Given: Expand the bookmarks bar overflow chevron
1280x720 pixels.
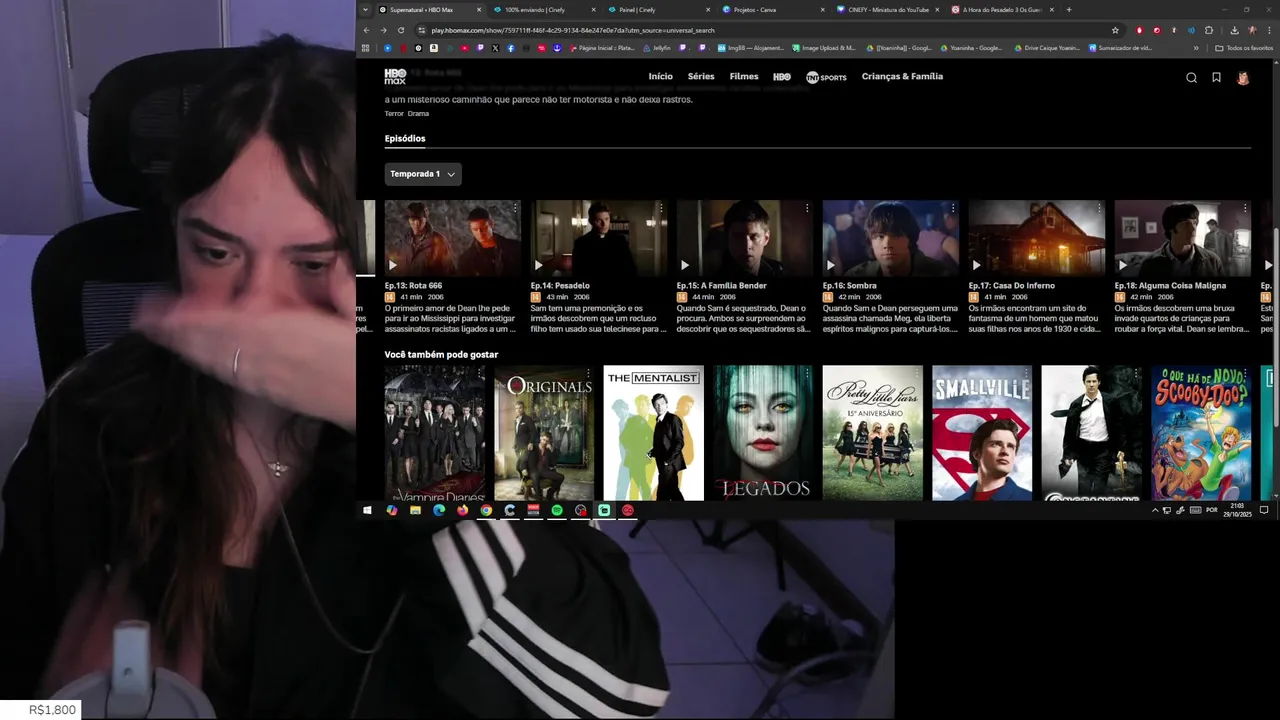Looking at the screenshot, I should coord(1195,48).
